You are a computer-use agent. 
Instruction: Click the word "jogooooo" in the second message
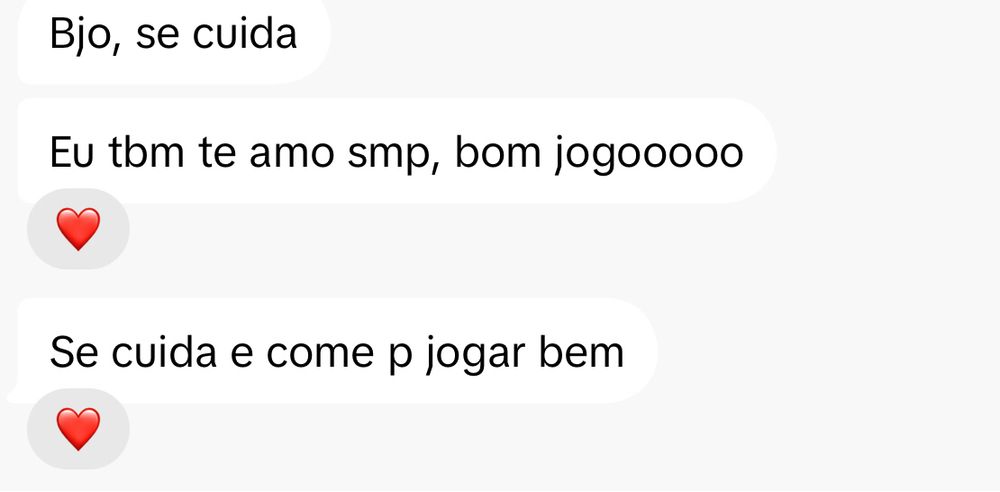point(649,154)
